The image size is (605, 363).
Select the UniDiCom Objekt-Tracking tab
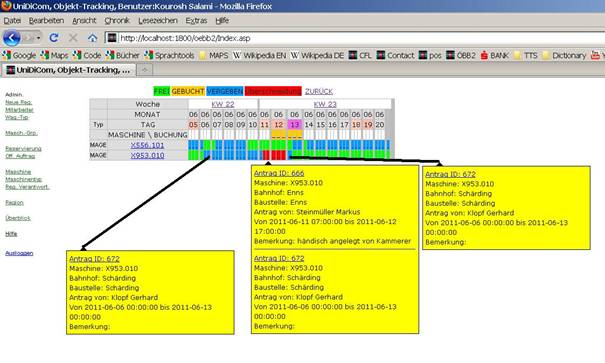[x=69, y=70]
